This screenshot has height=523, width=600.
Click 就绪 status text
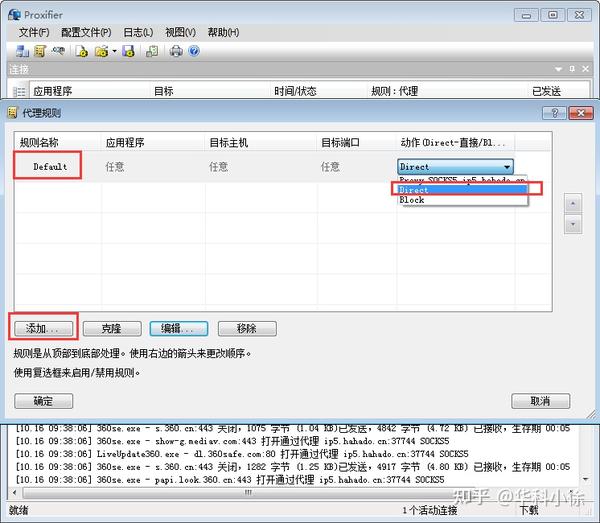tap(18, 510)
